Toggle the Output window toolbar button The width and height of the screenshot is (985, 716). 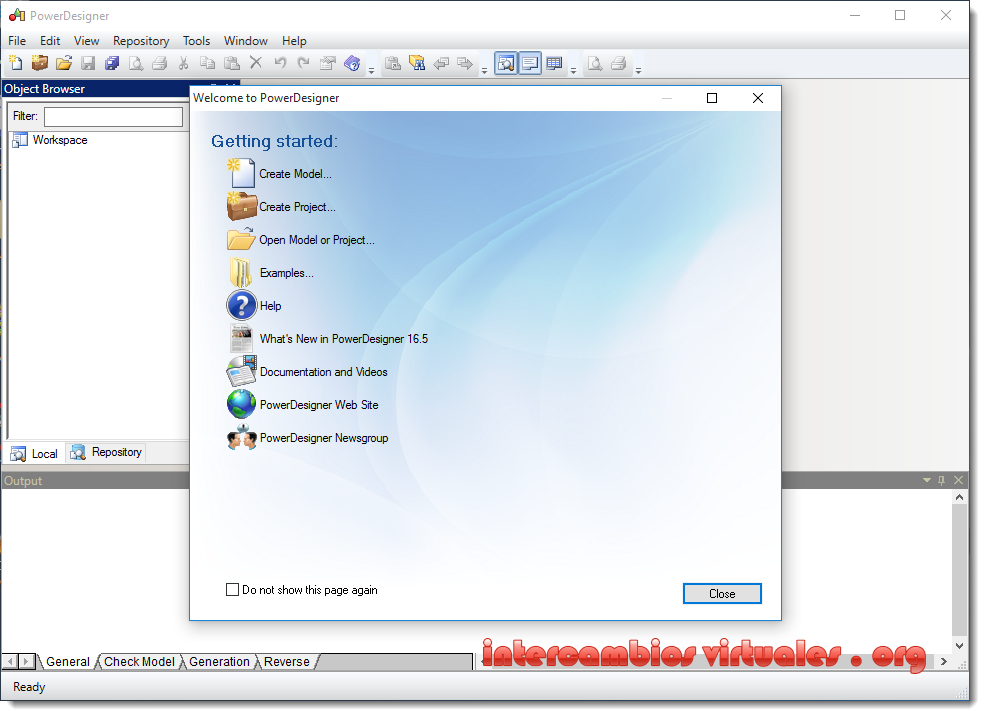[x=530, y=63]
